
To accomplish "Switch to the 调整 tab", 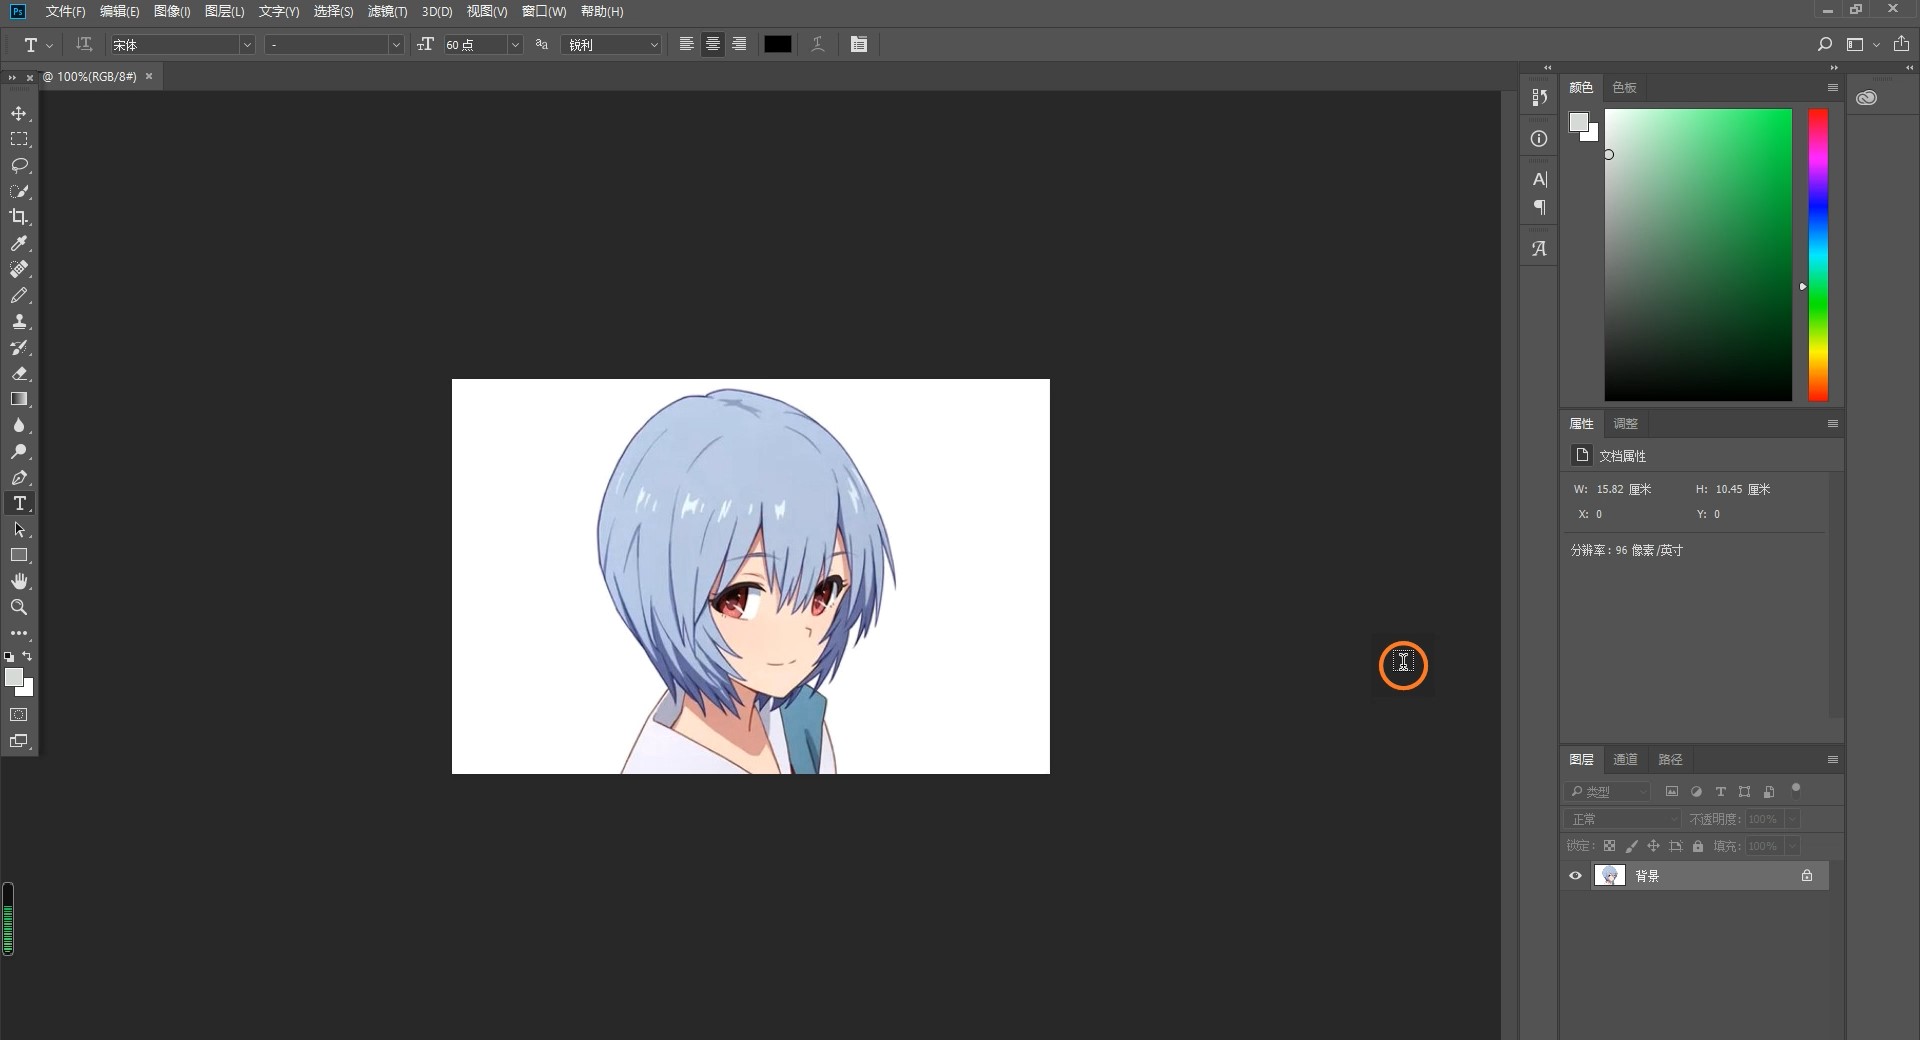I will pos(1625,424).
